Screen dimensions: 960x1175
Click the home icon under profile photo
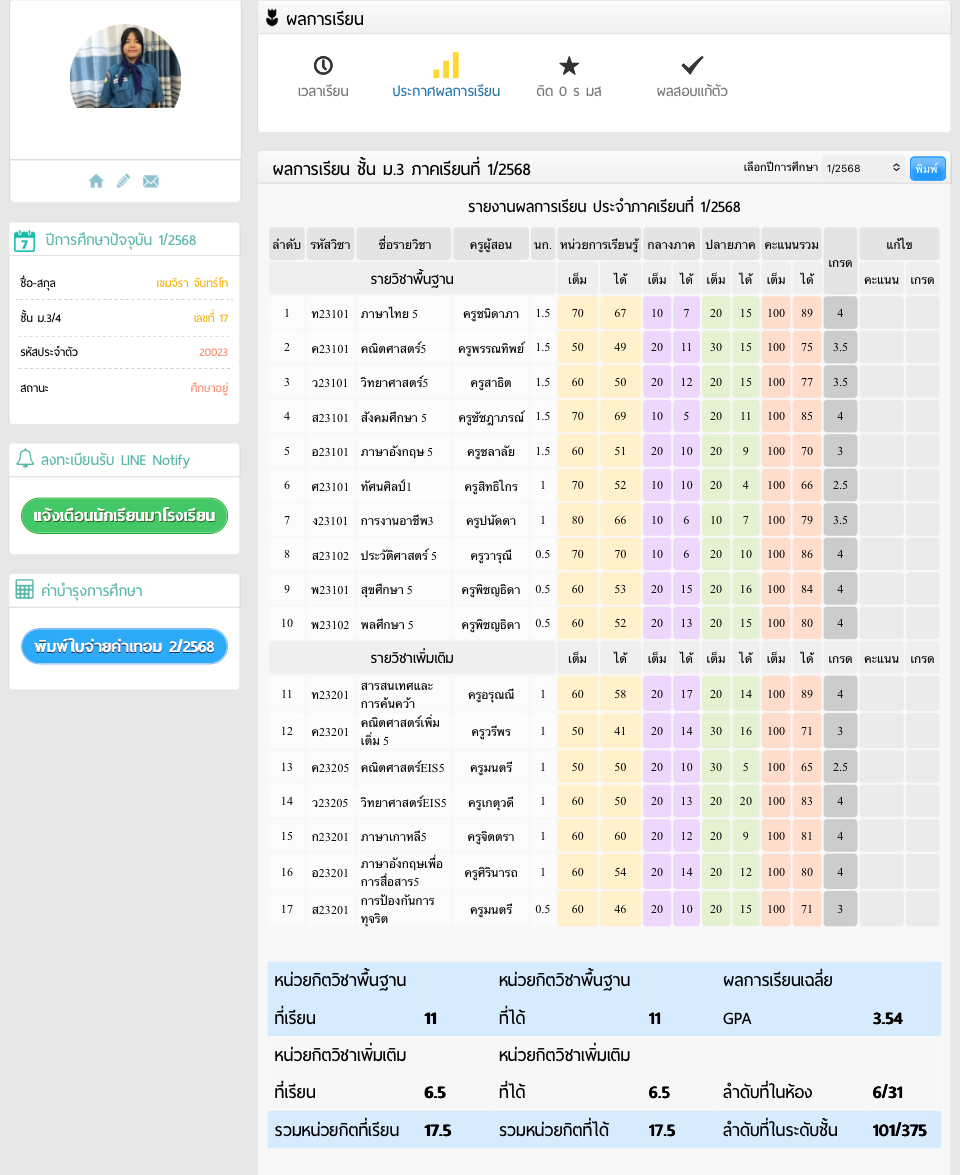tap(96, 181)
